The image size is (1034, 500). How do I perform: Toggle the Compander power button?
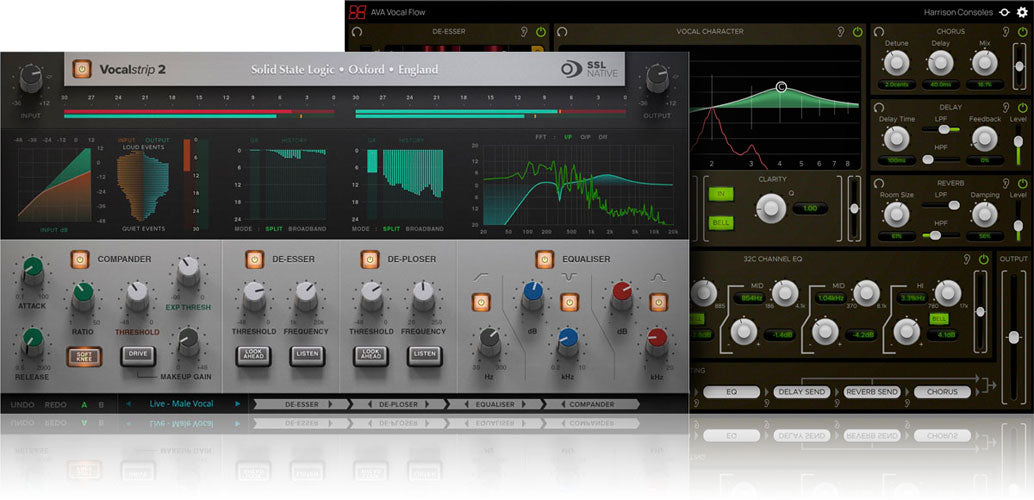[80, 259]
